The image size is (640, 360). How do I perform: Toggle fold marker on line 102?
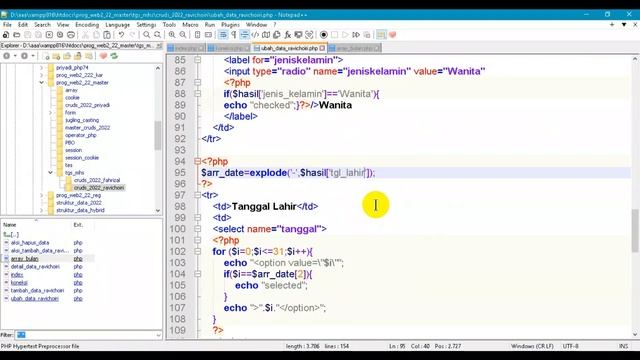[x=198, y=251]
